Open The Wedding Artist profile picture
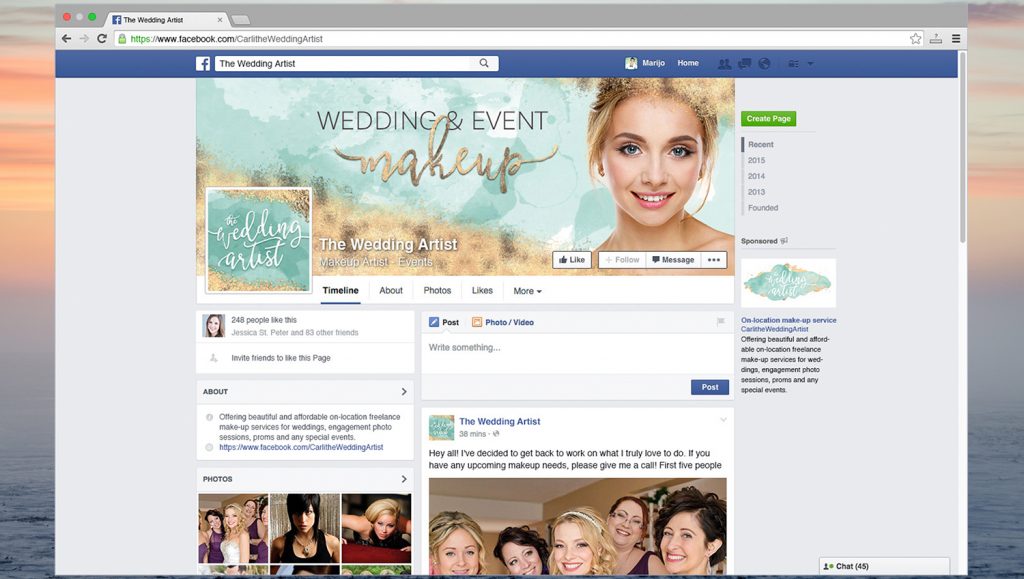Image resolution: width=1024 pixels, height=579 pixels. [x=259, y=240]
